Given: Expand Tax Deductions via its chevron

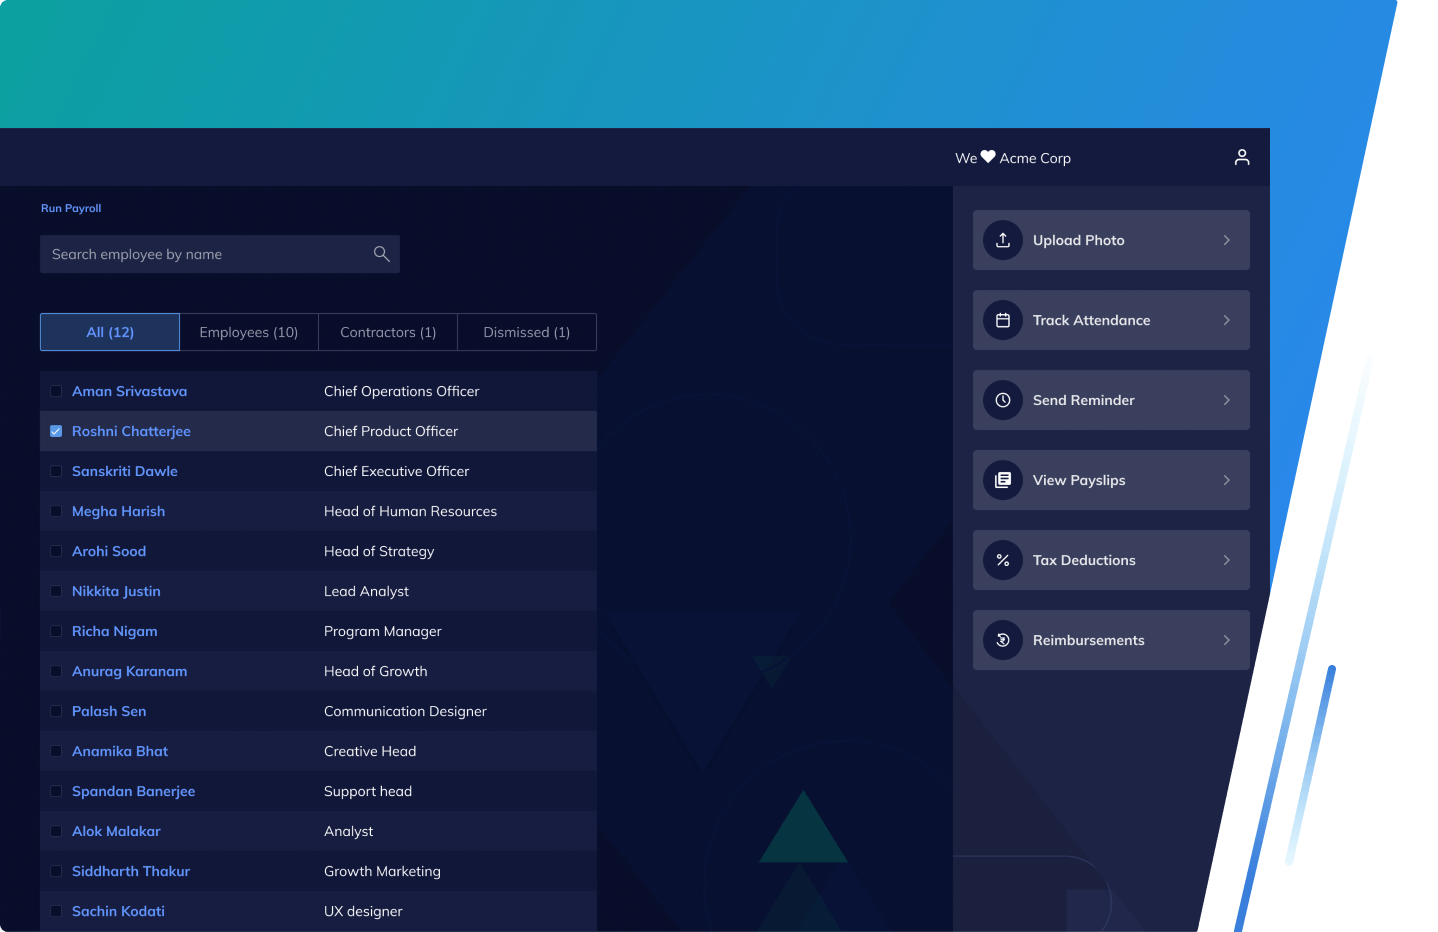Looking at the screenshot, I should point(1227,560).
